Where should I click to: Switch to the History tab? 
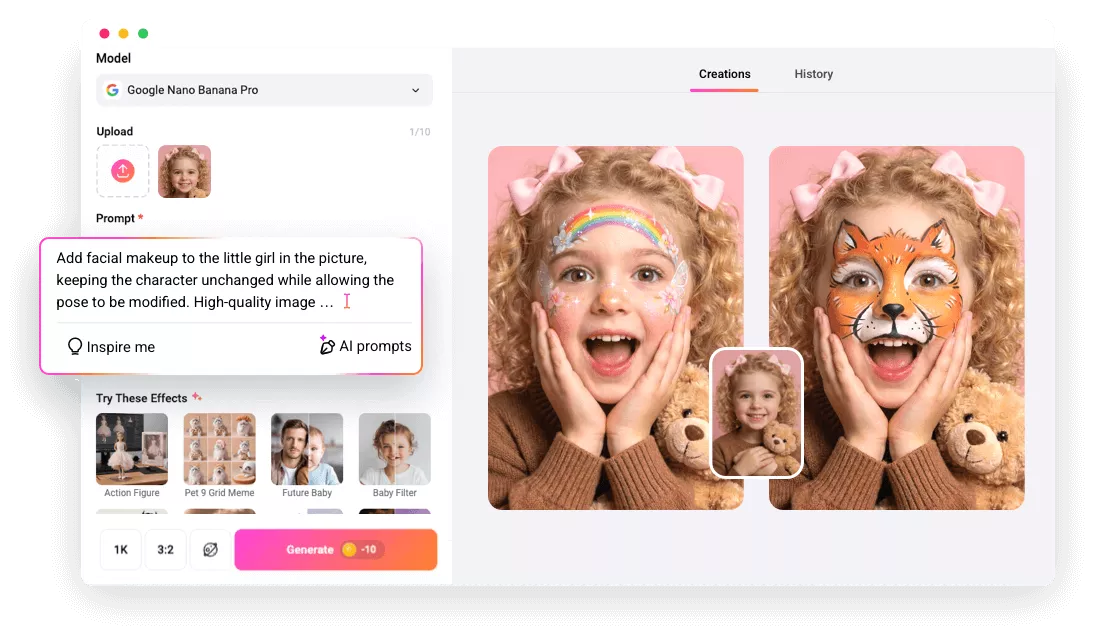click(813, 73)
